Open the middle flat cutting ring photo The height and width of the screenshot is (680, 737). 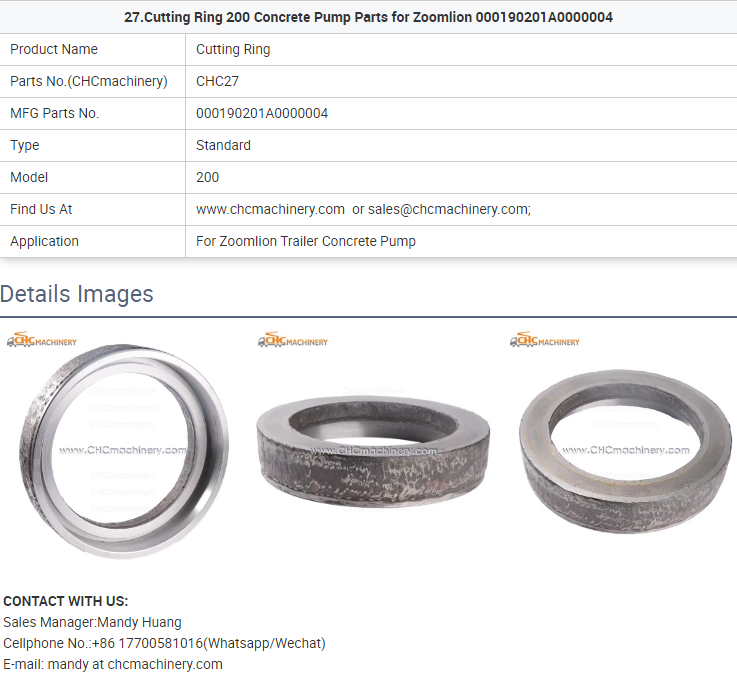click(x=373, y=451)
